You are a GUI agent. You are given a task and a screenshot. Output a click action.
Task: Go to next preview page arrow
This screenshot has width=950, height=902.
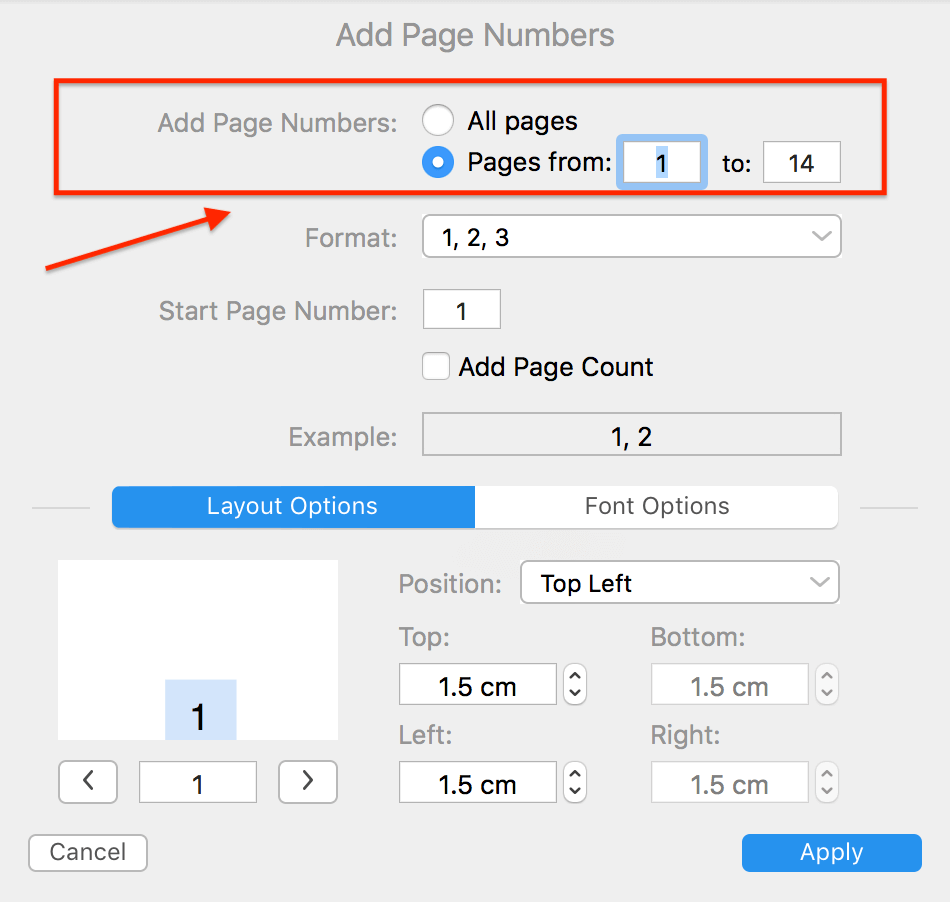[307, 781]
